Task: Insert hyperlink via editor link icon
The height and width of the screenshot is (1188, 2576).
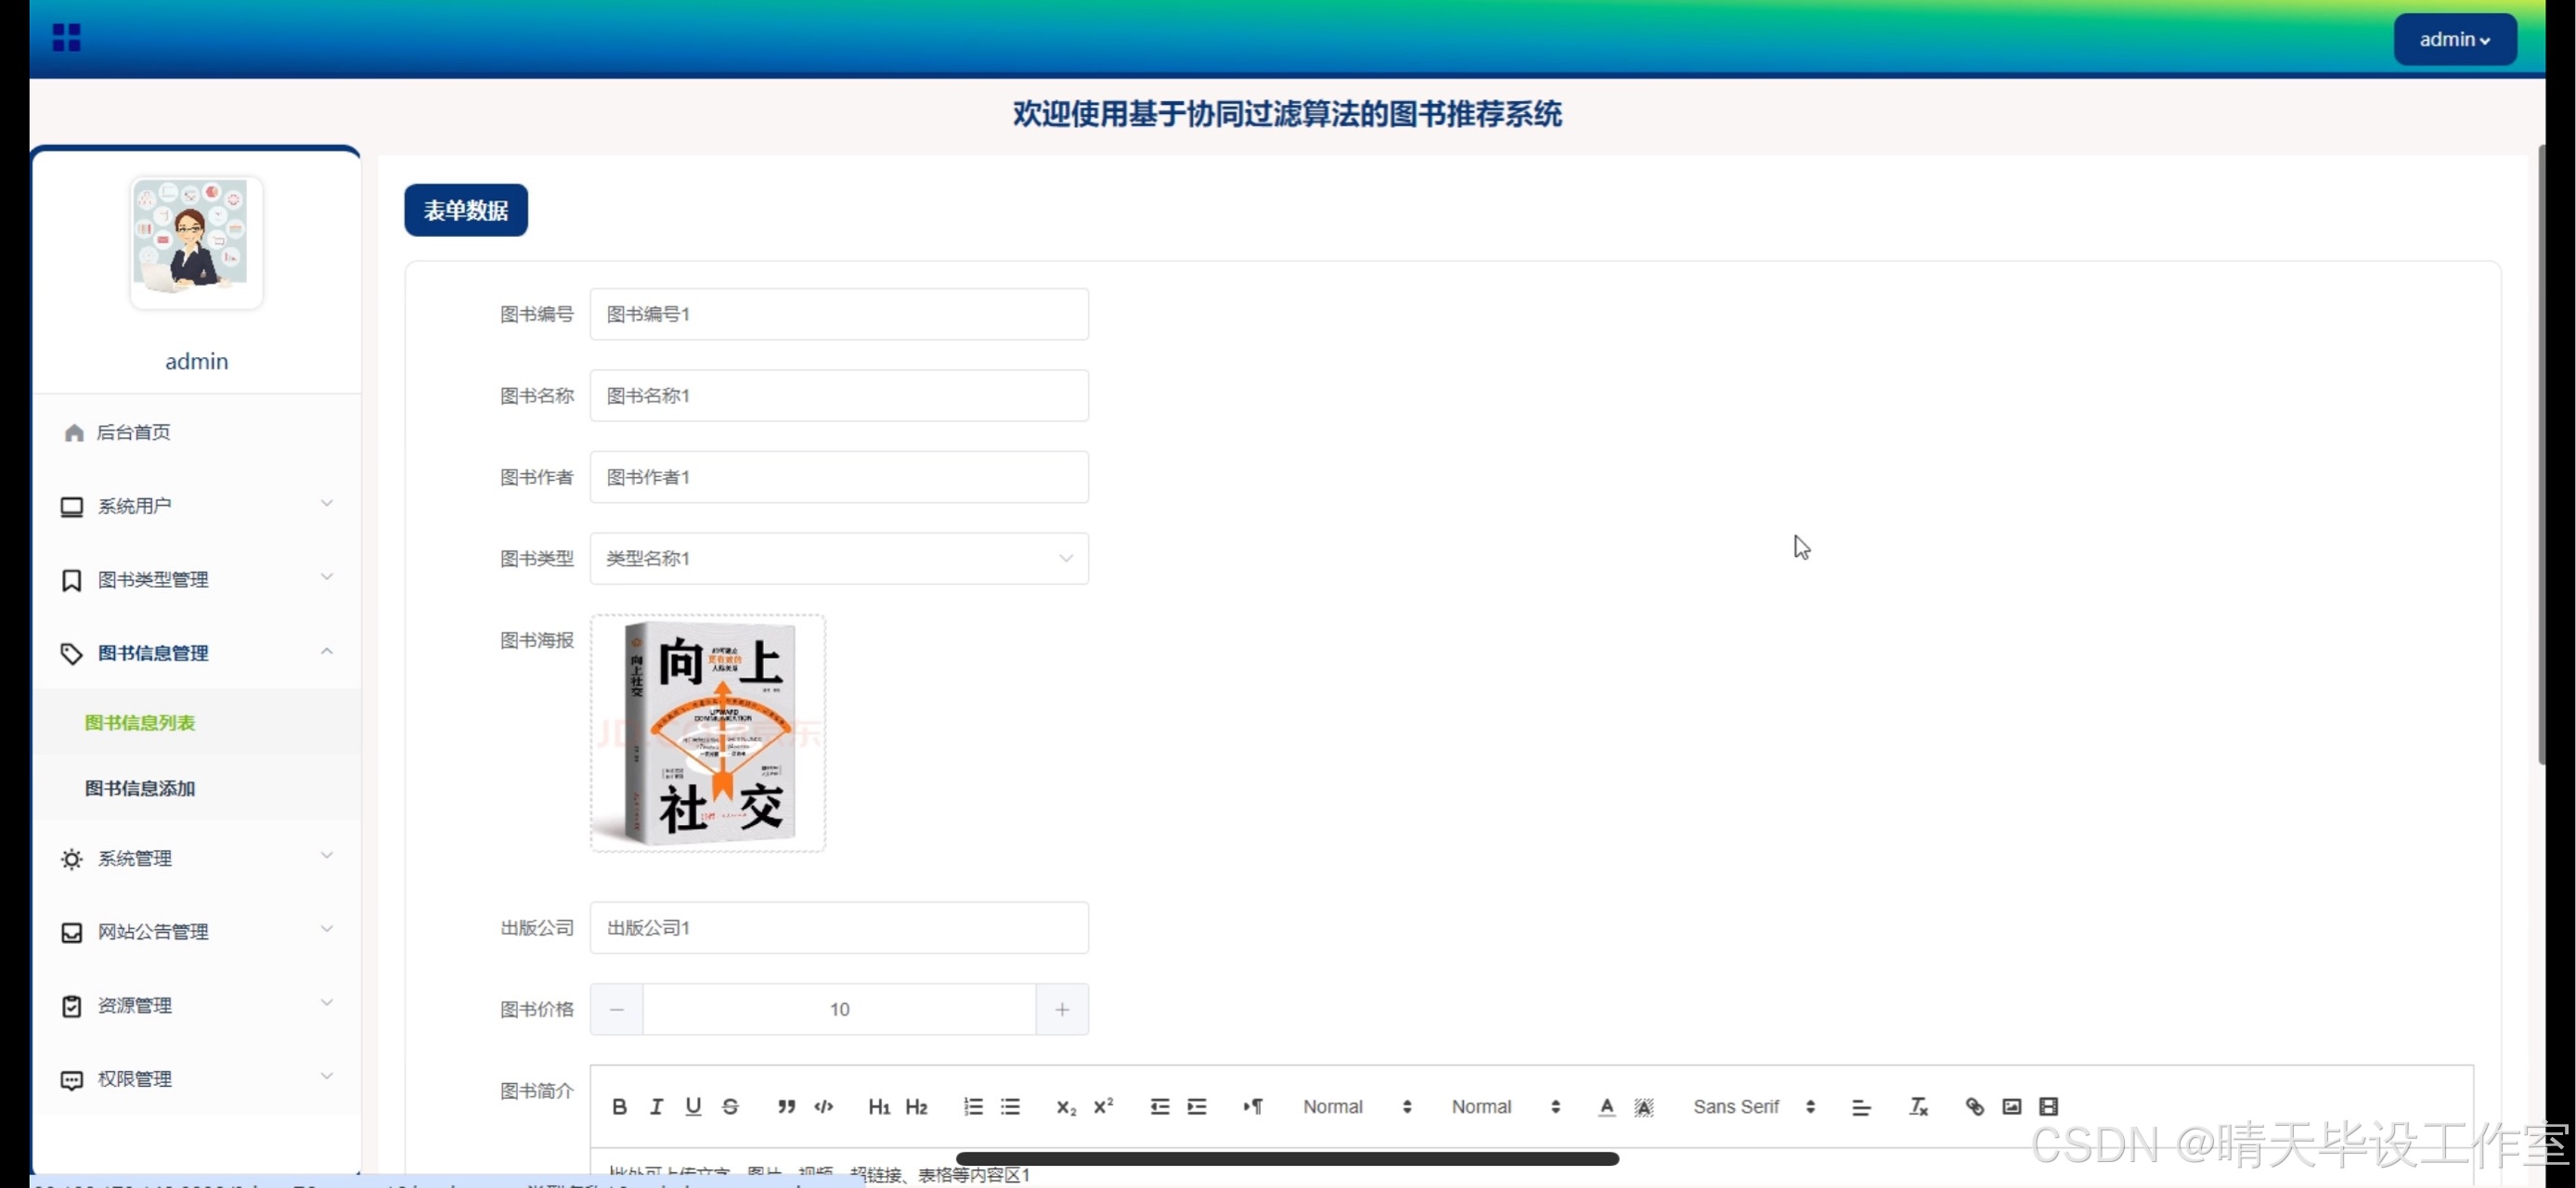Action: tap(1974, 1106)
